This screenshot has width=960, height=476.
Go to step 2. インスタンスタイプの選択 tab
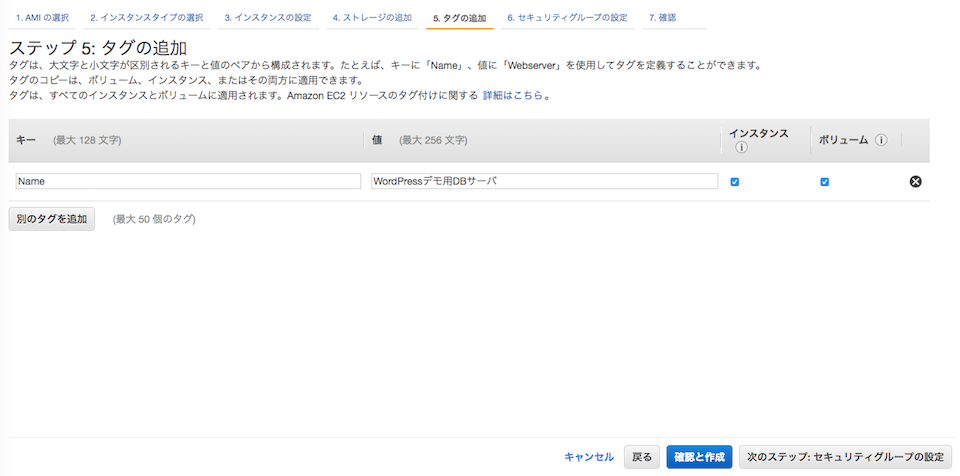click(x=146, y=18)
